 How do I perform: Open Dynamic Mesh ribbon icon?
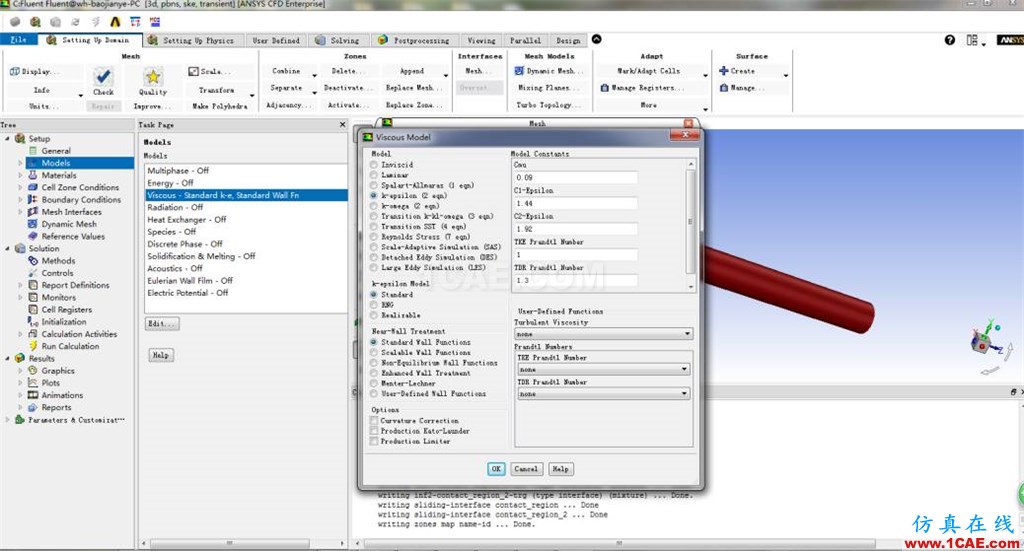pyautogui.click(x=519, y=71)
